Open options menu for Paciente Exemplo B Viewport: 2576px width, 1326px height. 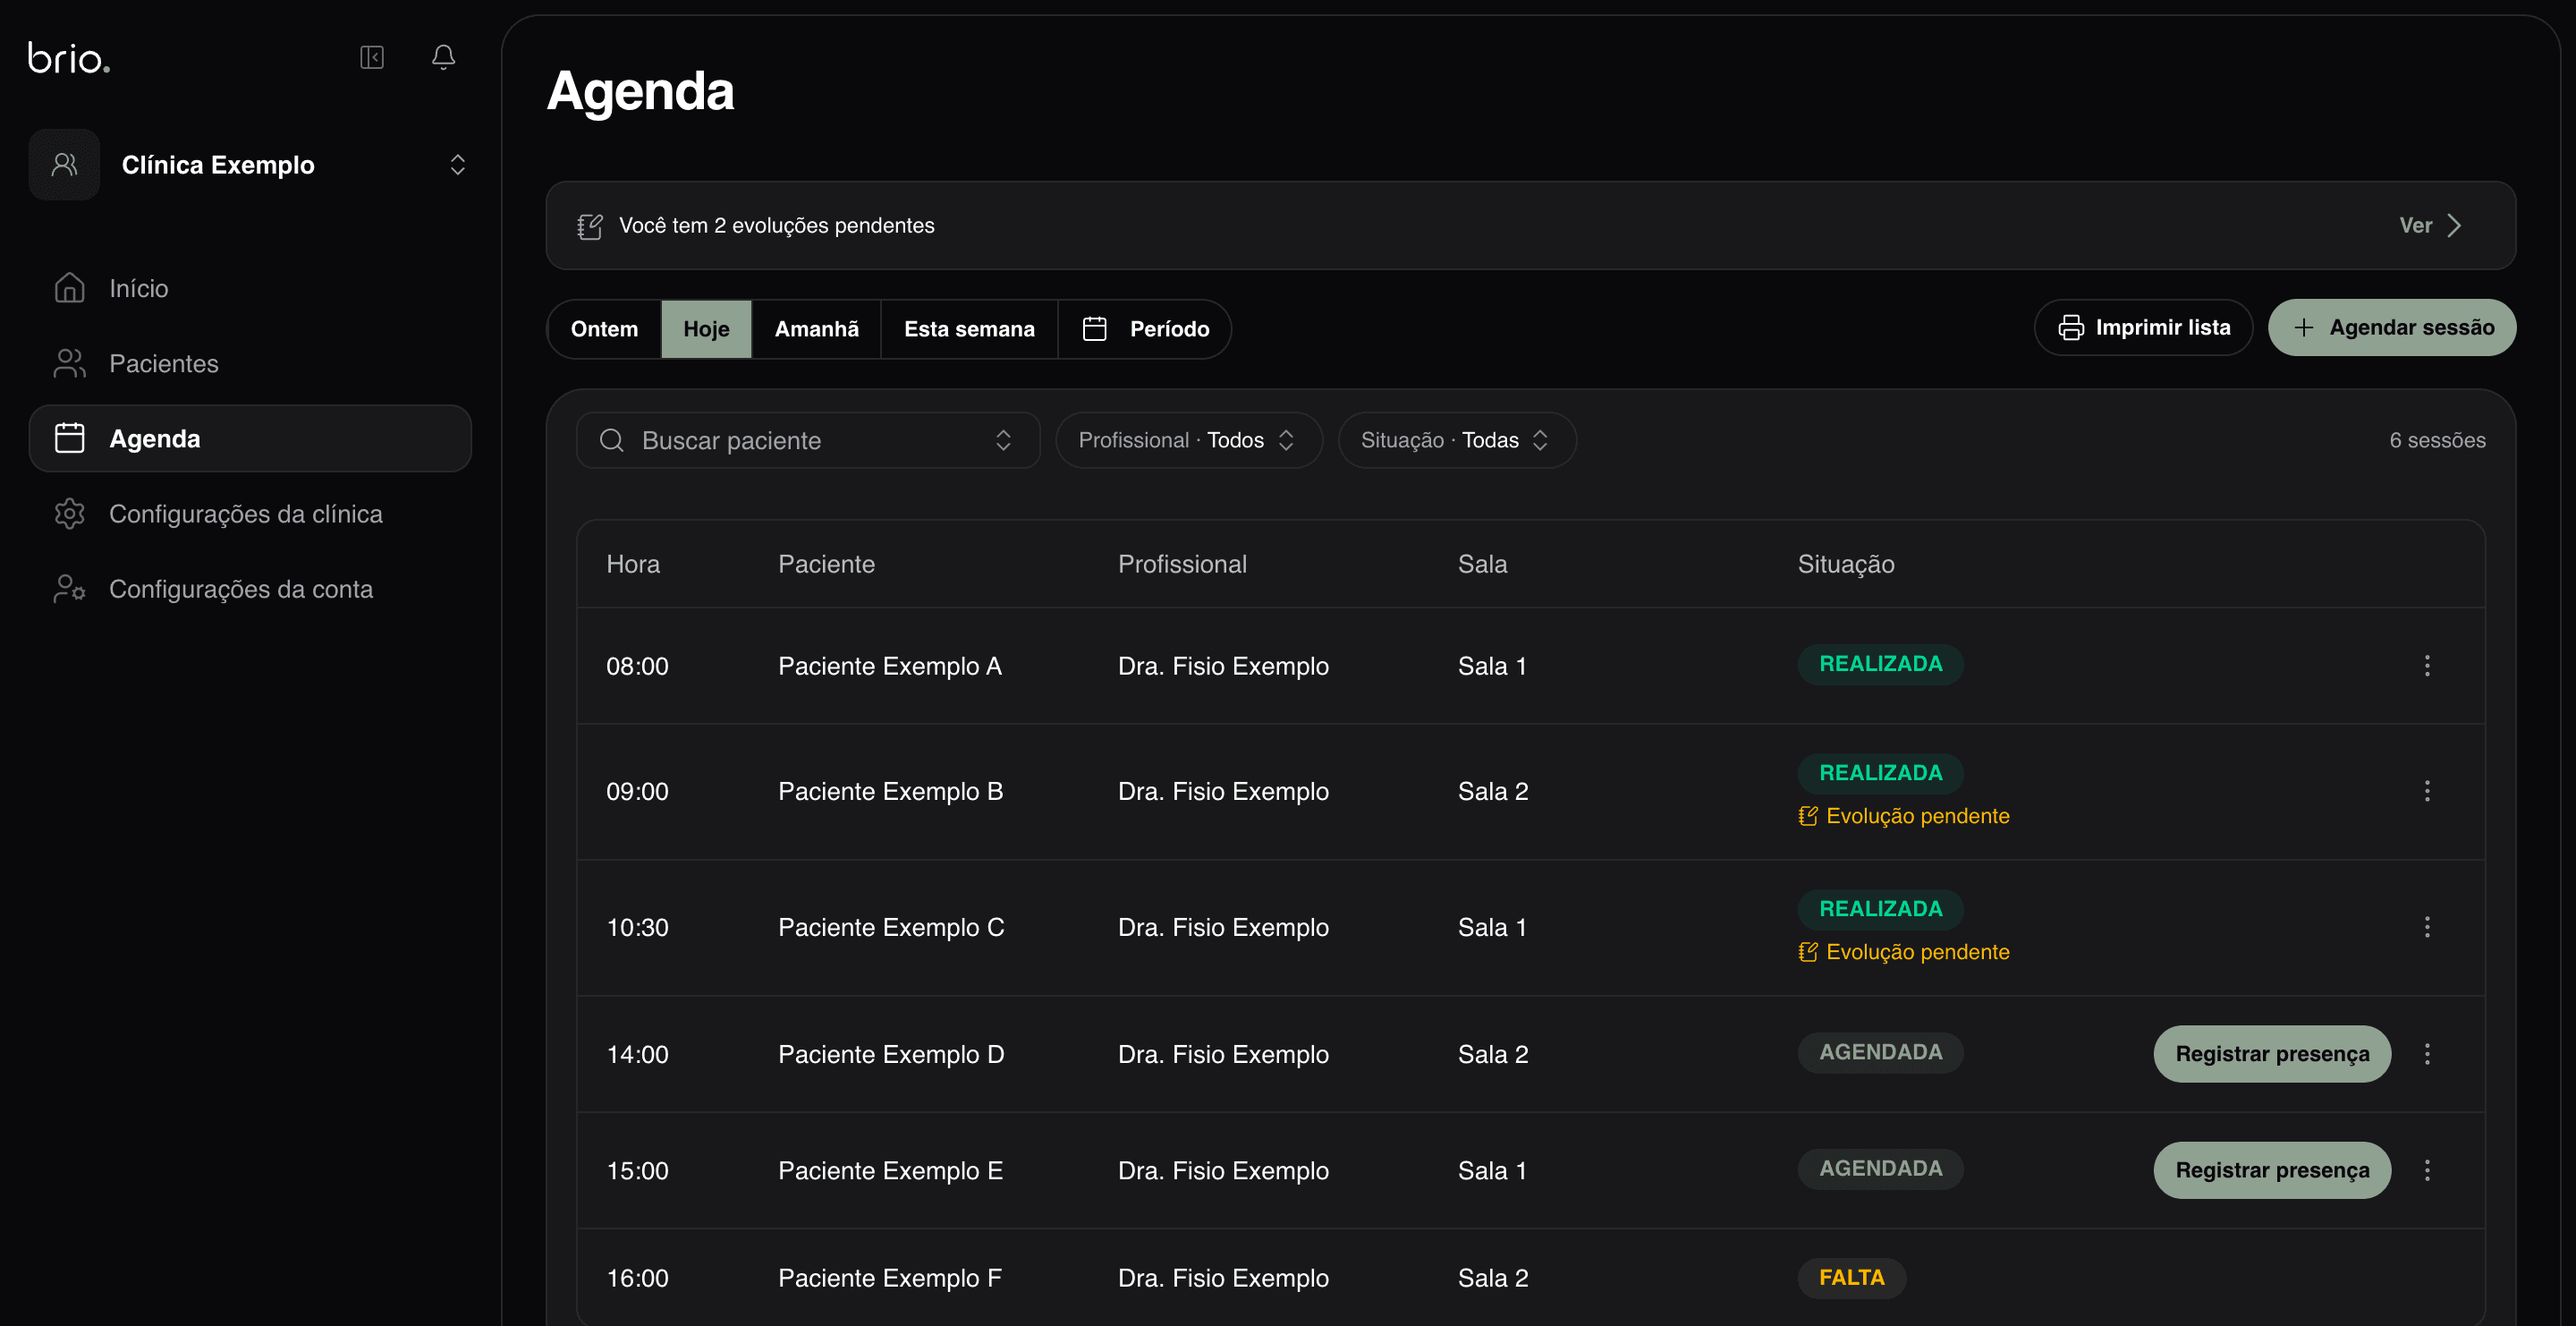pyautogui.click(x=2427, y=792)
